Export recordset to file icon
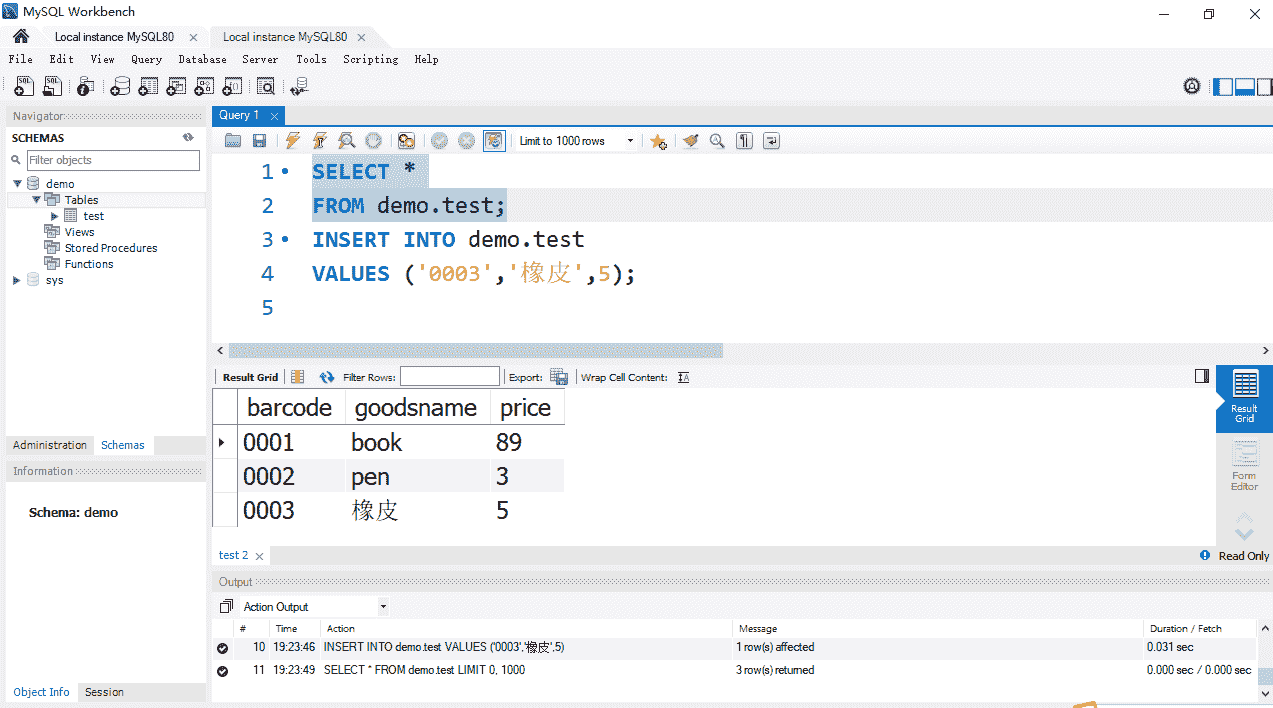 point(559,377)
